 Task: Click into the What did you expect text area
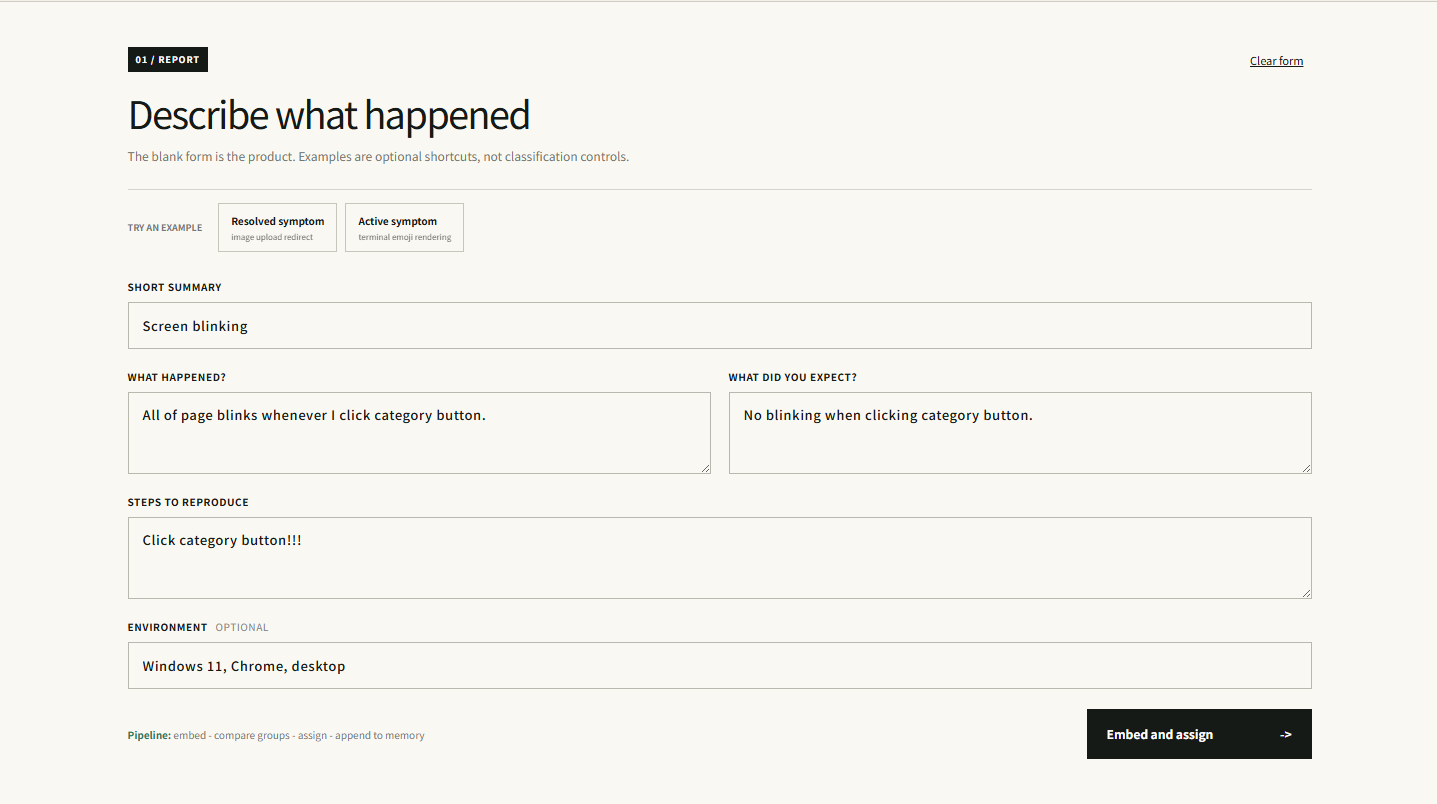point(1020,433)
